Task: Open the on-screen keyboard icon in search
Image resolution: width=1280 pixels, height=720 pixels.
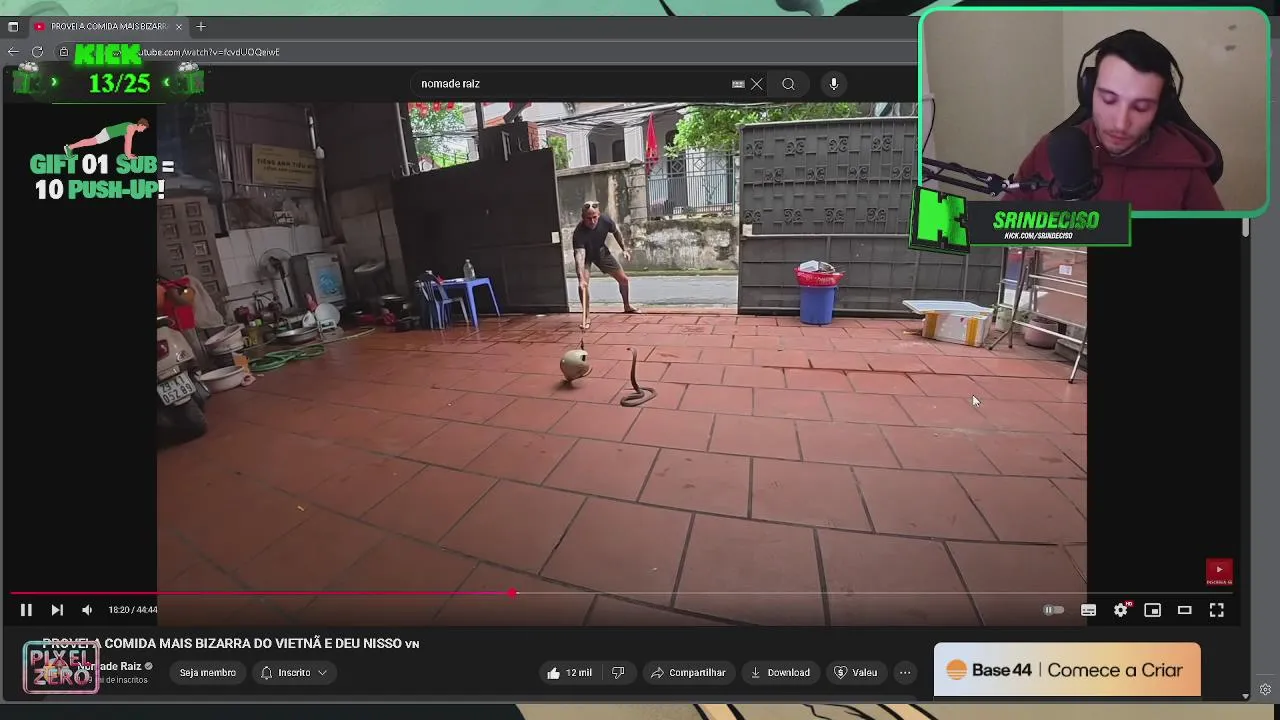Action: [x=738, y=84]
